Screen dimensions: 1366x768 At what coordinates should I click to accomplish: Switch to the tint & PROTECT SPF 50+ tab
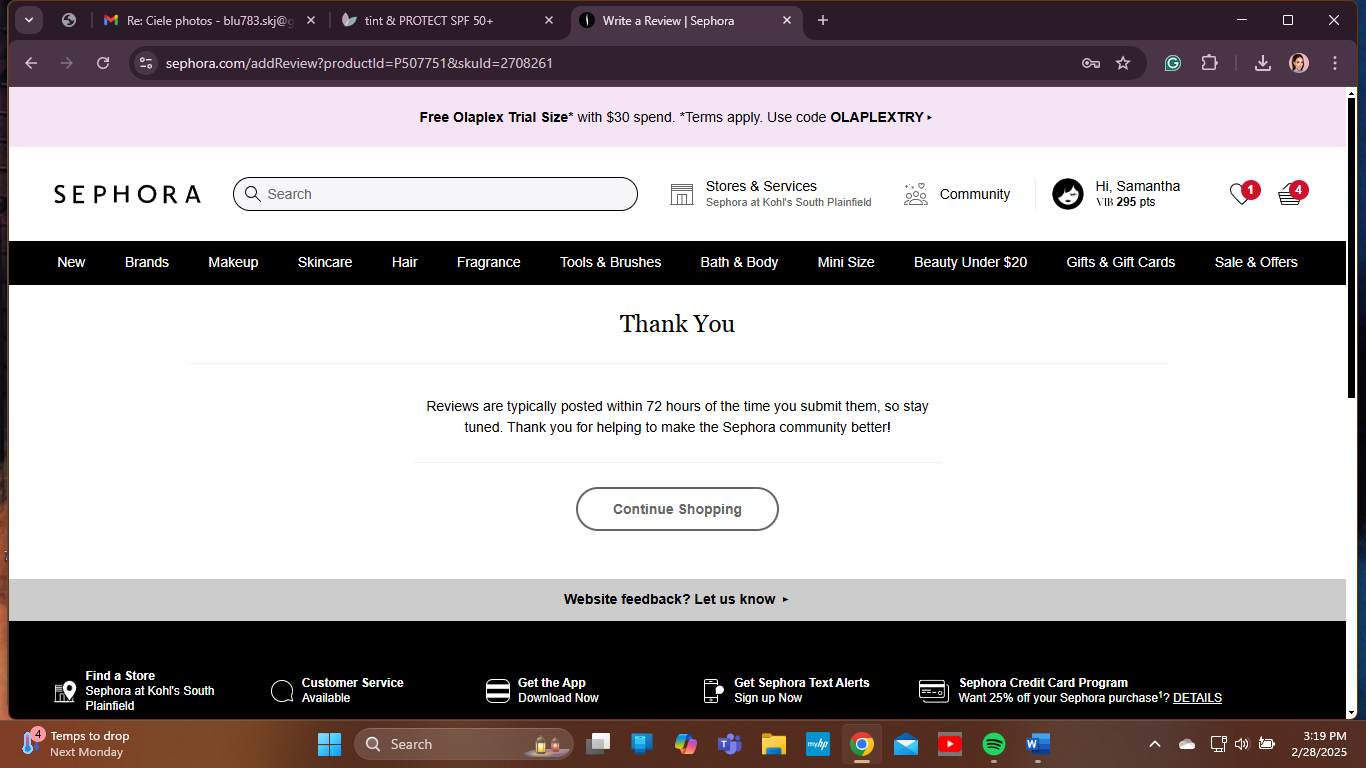click(448, 20)
